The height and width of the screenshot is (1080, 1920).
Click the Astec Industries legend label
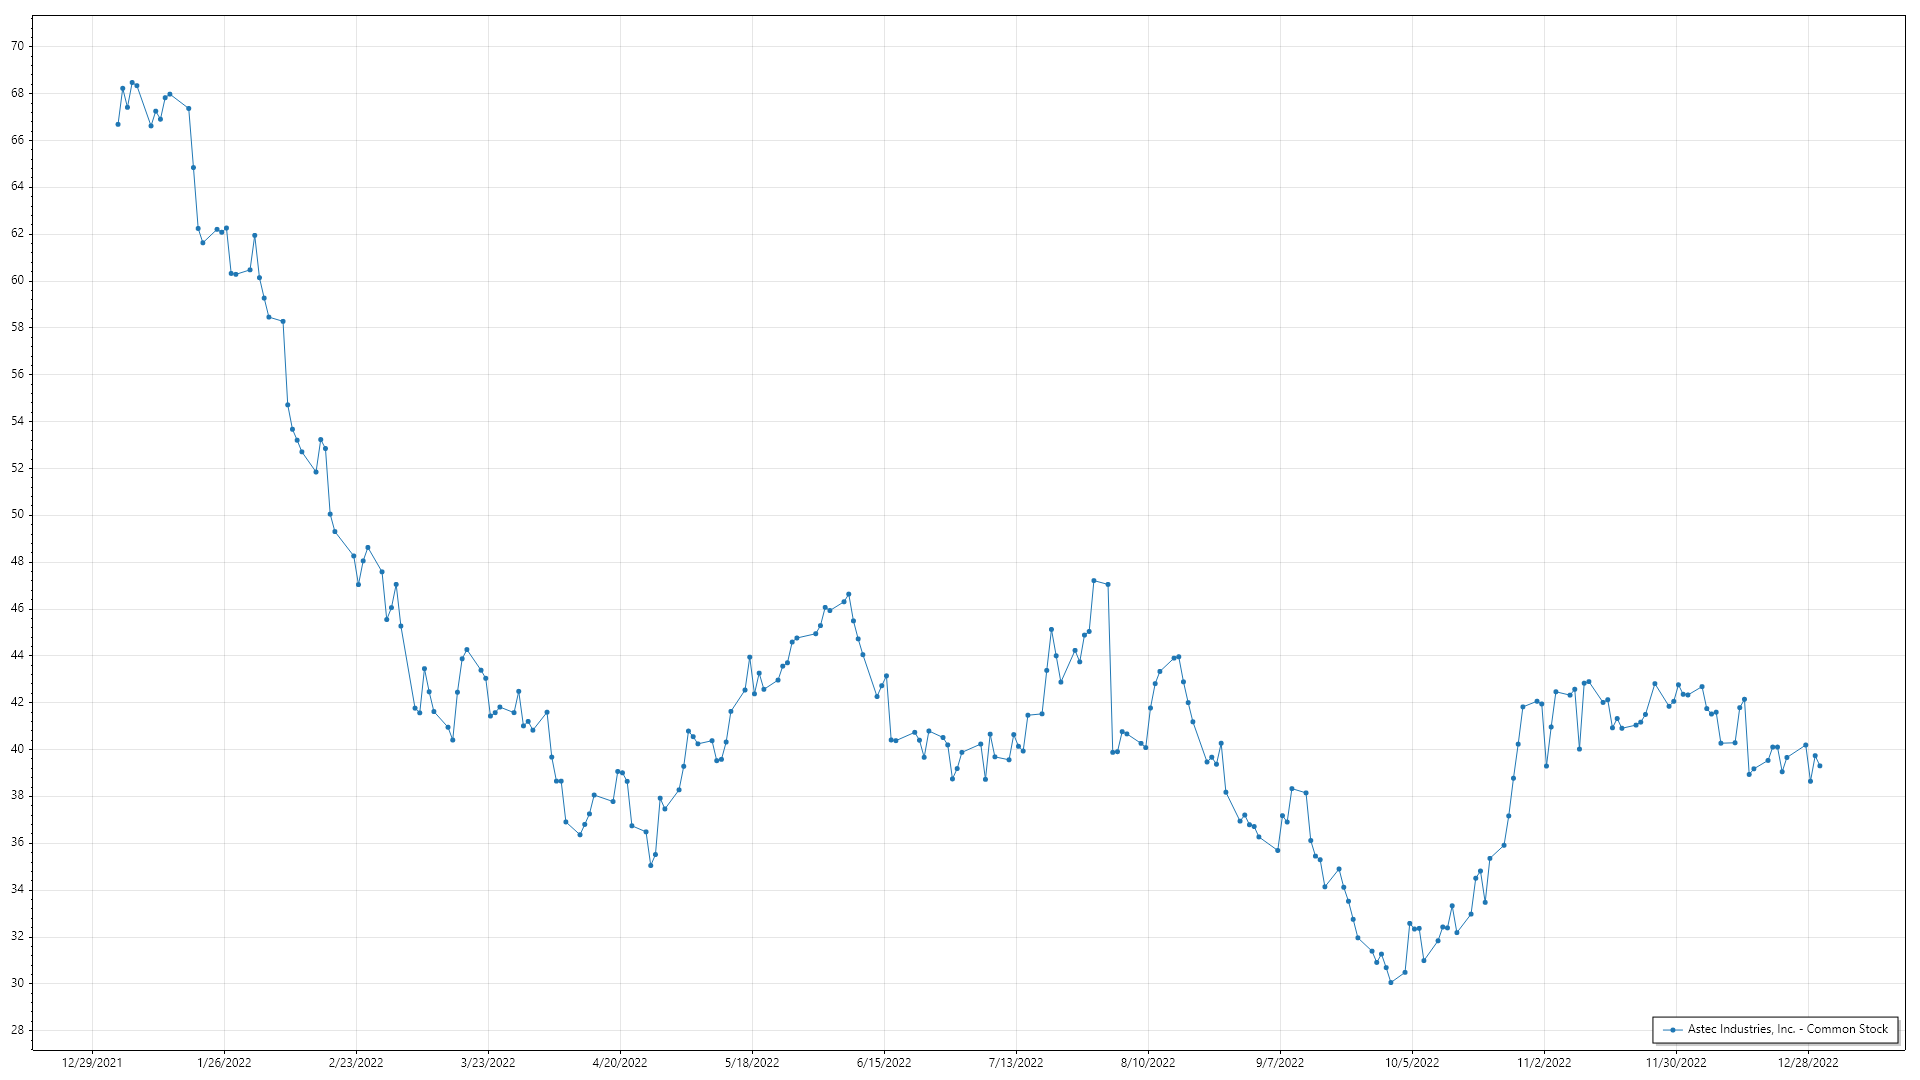[1787, 1029]
